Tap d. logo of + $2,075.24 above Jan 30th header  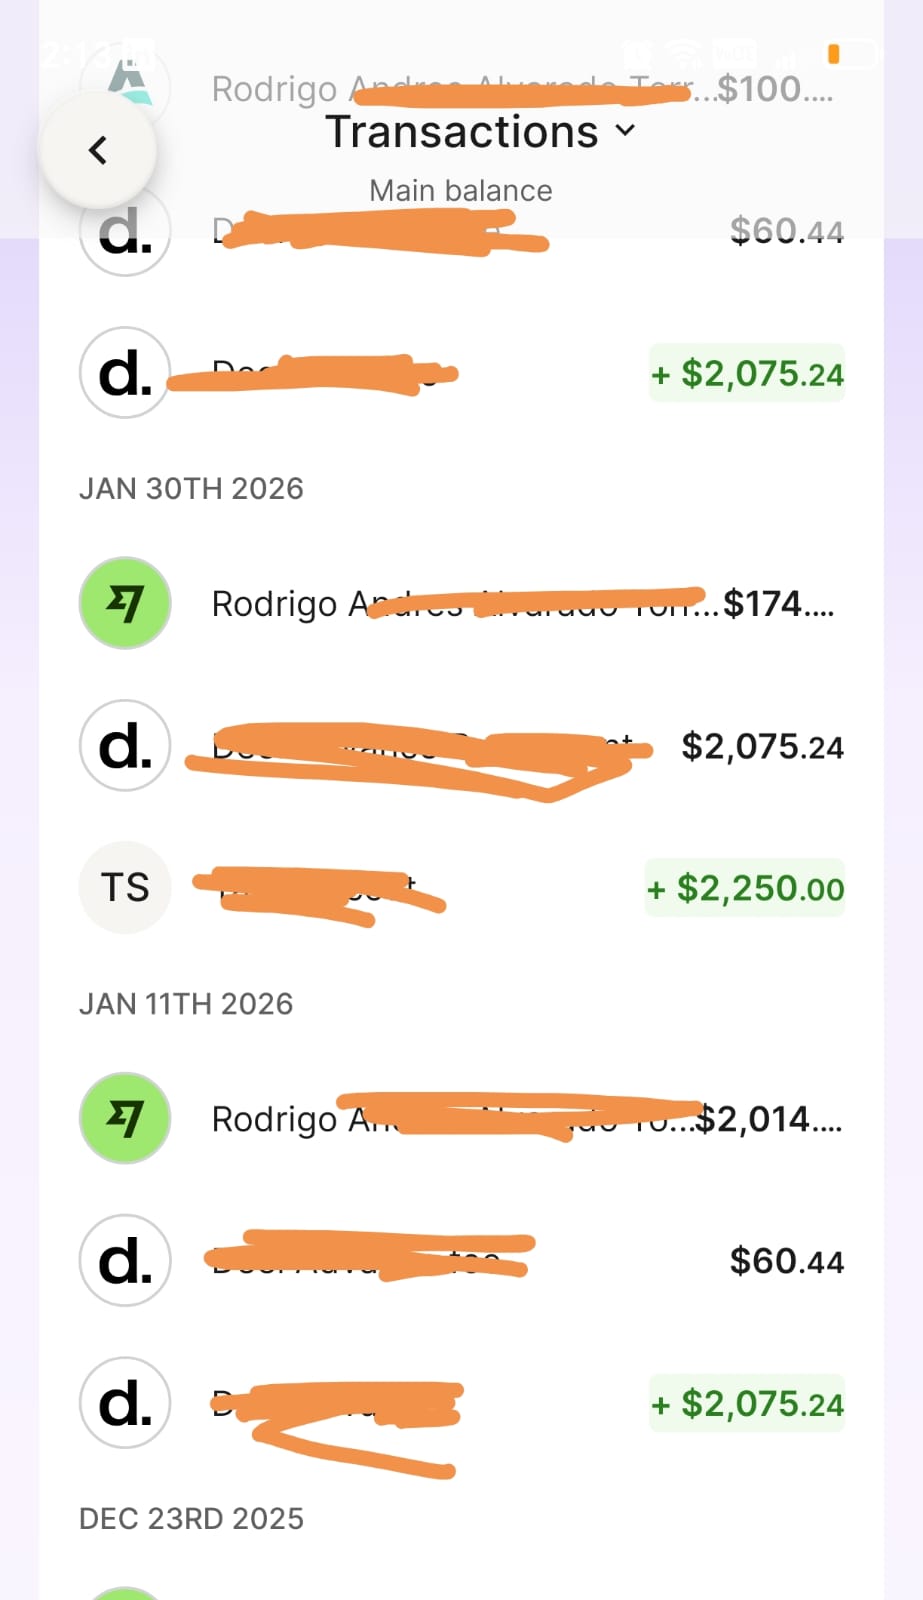point(125,373)
